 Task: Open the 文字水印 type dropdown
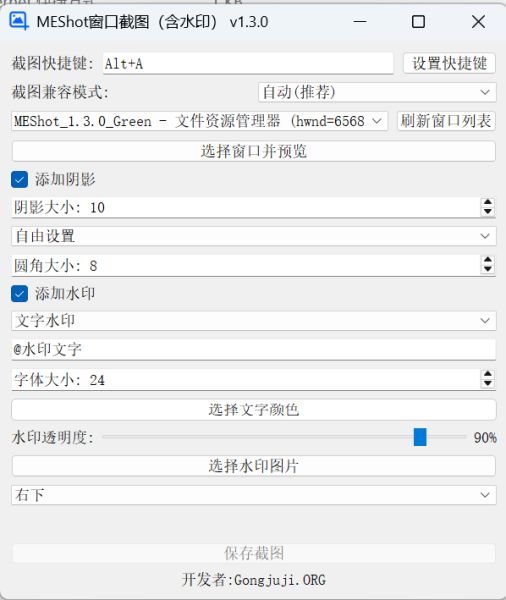(254, 321)
